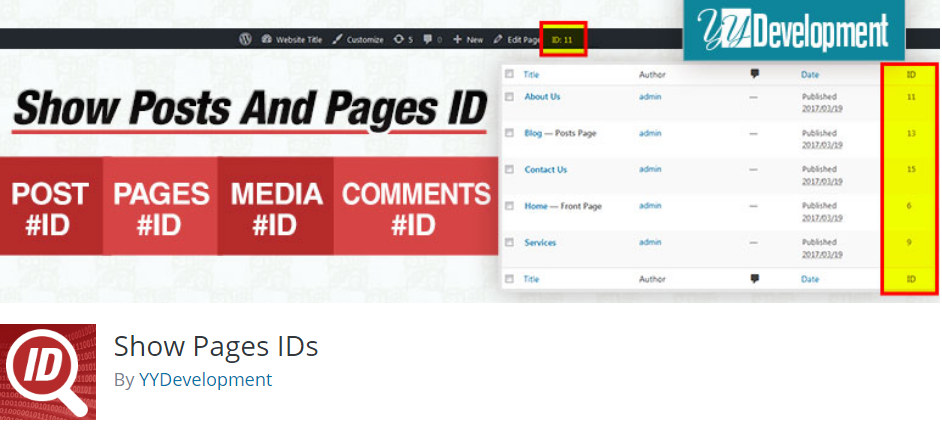
Task: Open Customize in admin bar
Action: (x=357, y=40)
